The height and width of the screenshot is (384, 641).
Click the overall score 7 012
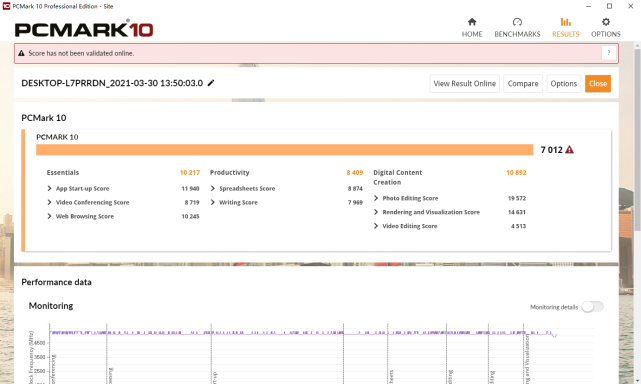pos(551,150)
